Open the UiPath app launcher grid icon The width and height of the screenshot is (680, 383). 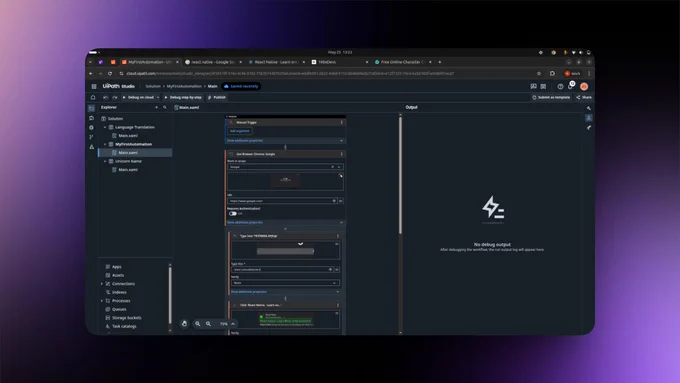point(94,86)
